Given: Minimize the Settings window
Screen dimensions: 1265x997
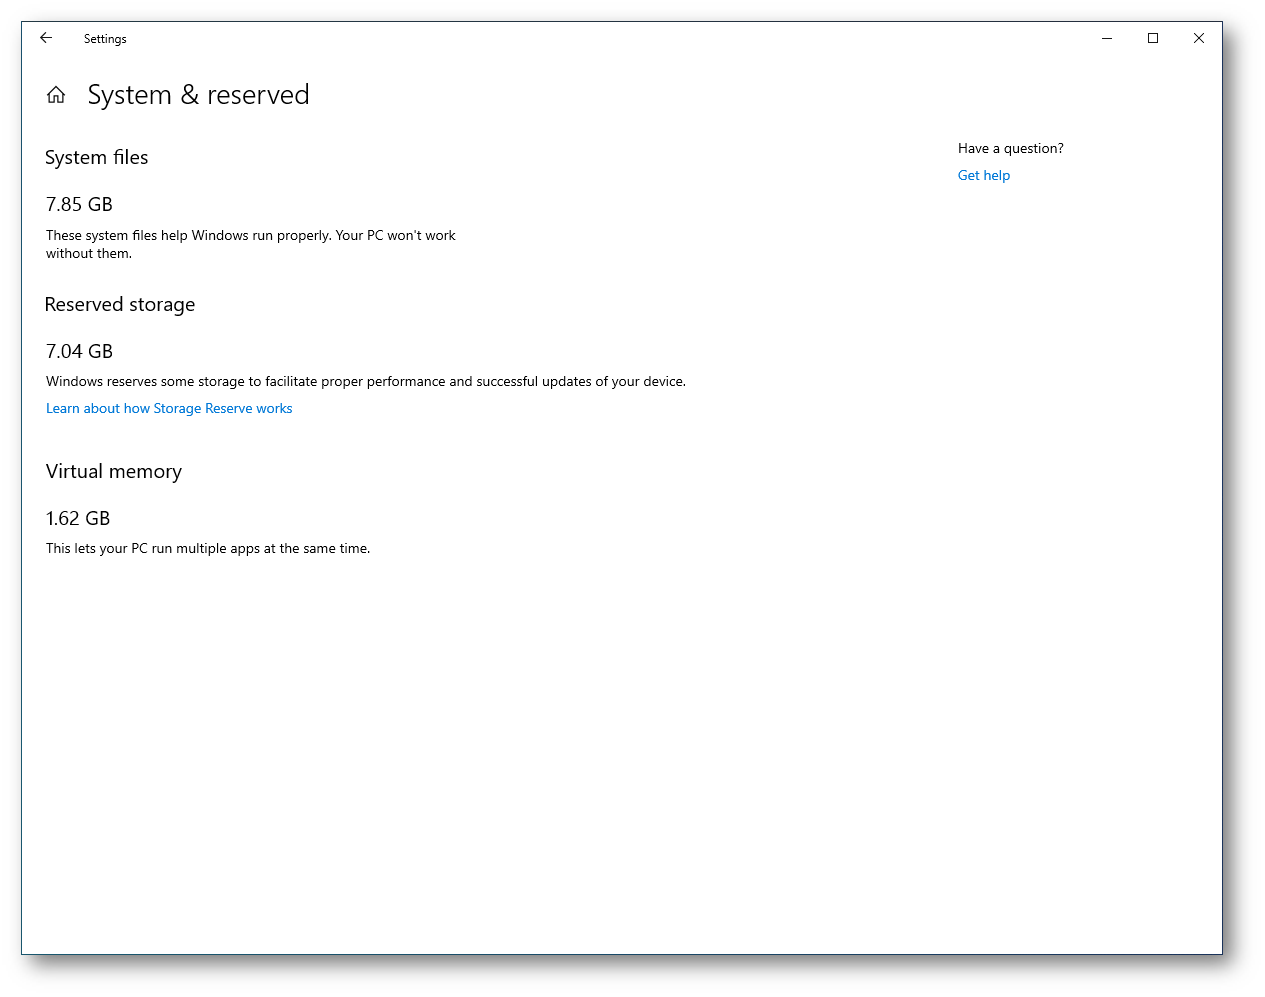Looking at the screenshot, I should point(1107,38).
